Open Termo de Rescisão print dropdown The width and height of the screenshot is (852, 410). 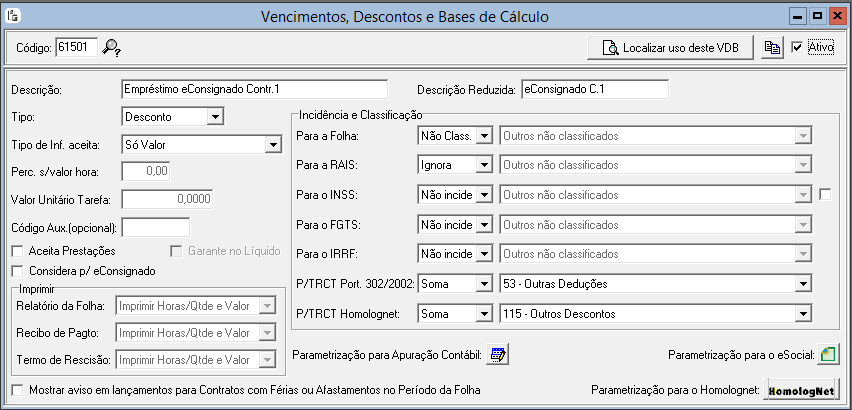click(267, 359)
